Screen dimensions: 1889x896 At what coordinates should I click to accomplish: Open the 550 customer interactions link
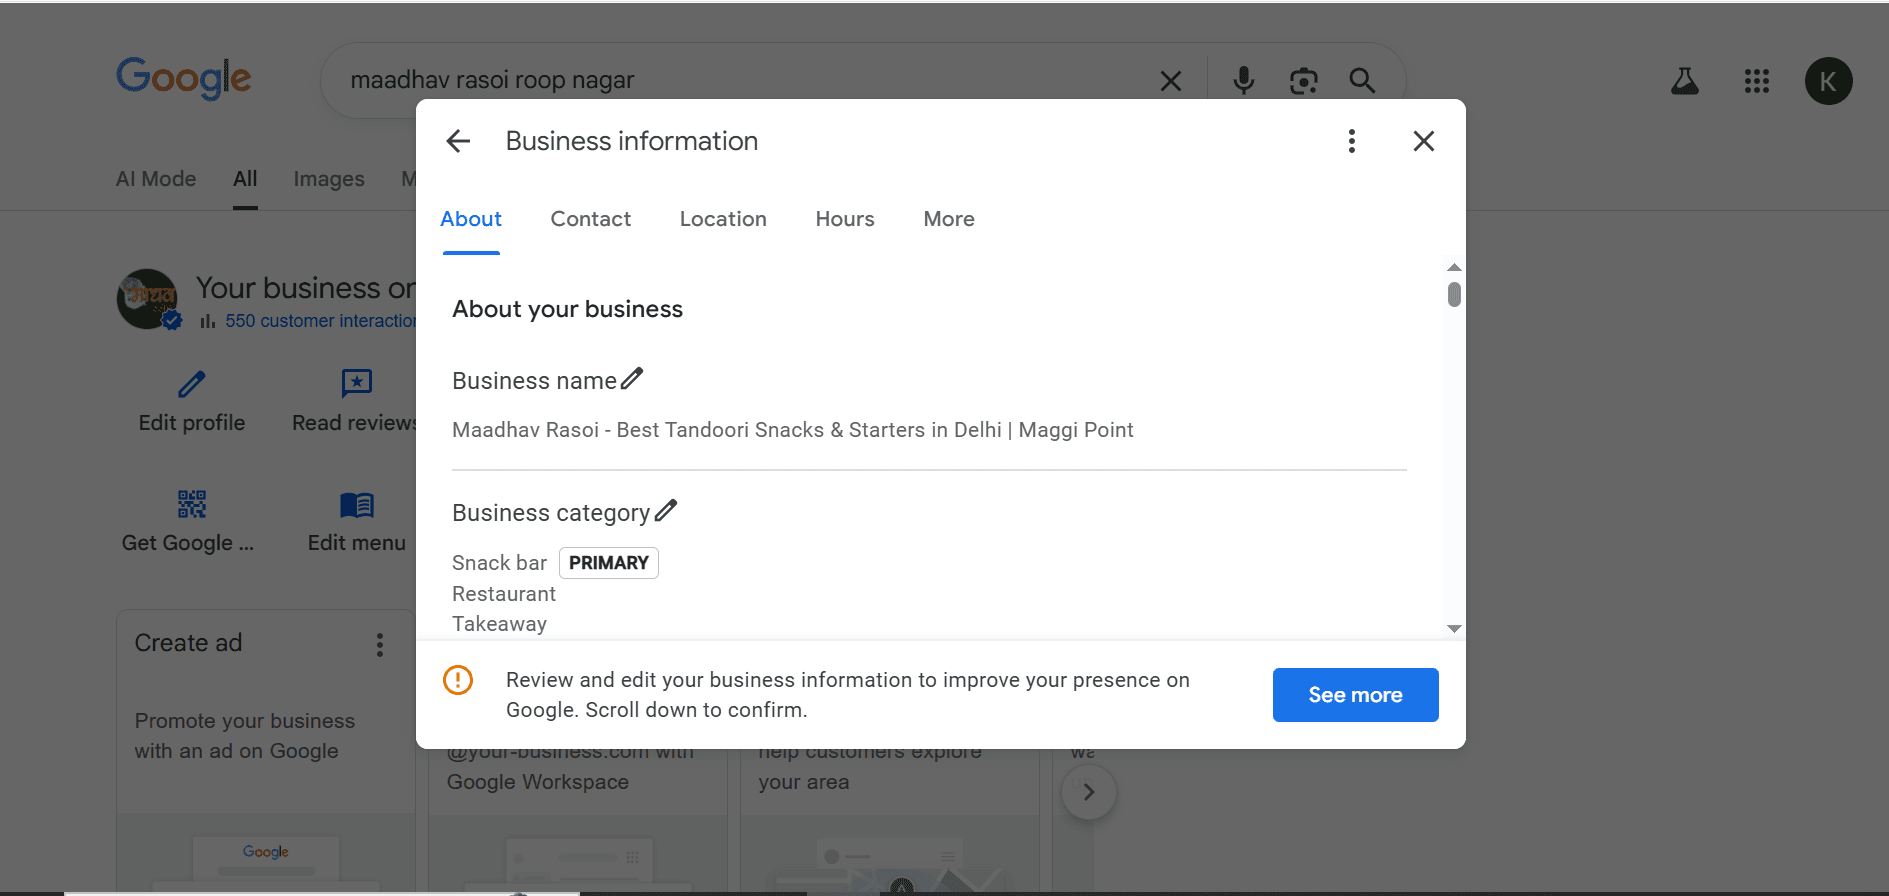(x=320, y=321)
